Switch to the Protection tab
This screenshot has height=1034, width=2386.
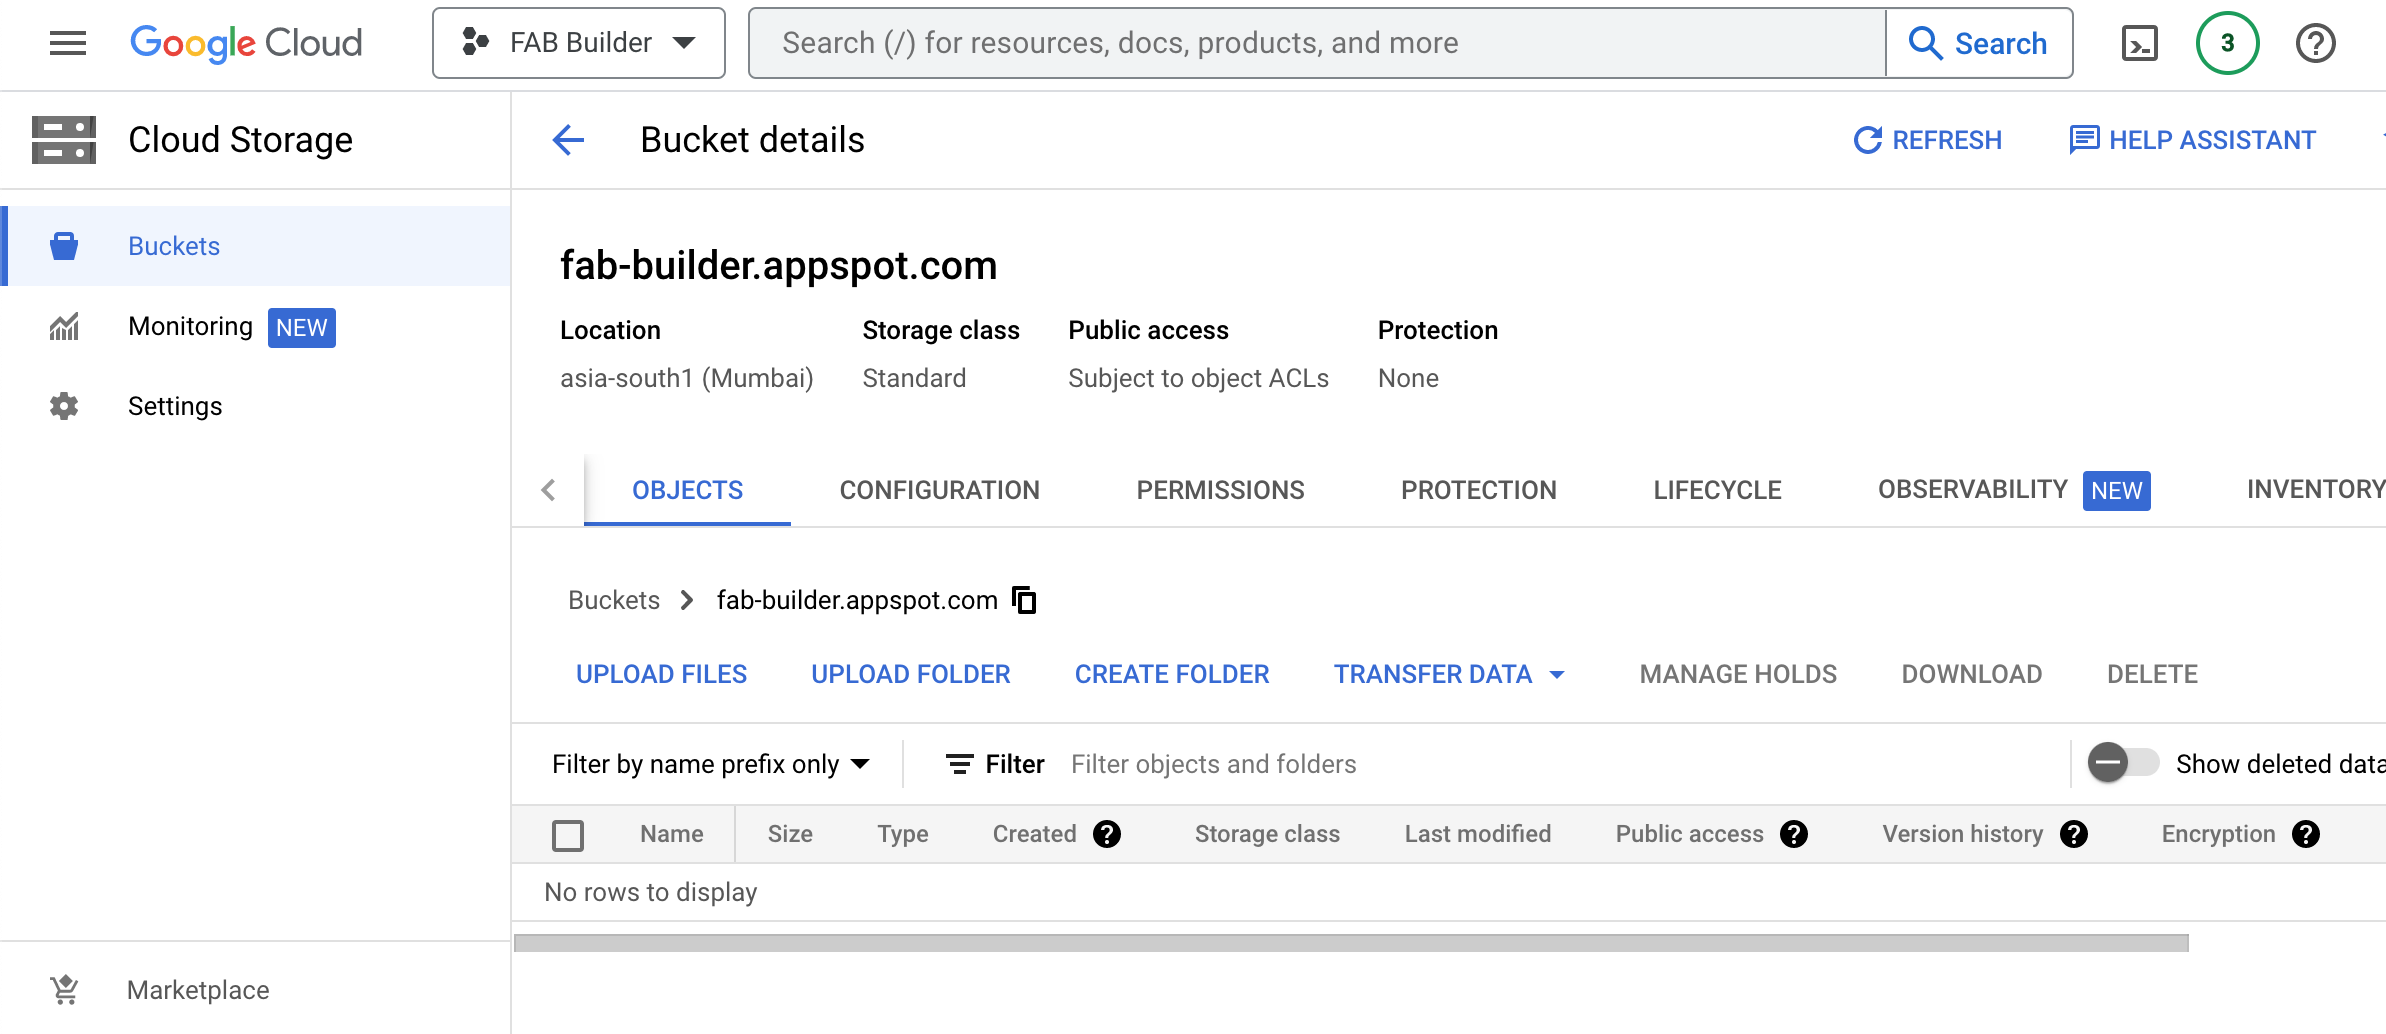[1479, 490]
